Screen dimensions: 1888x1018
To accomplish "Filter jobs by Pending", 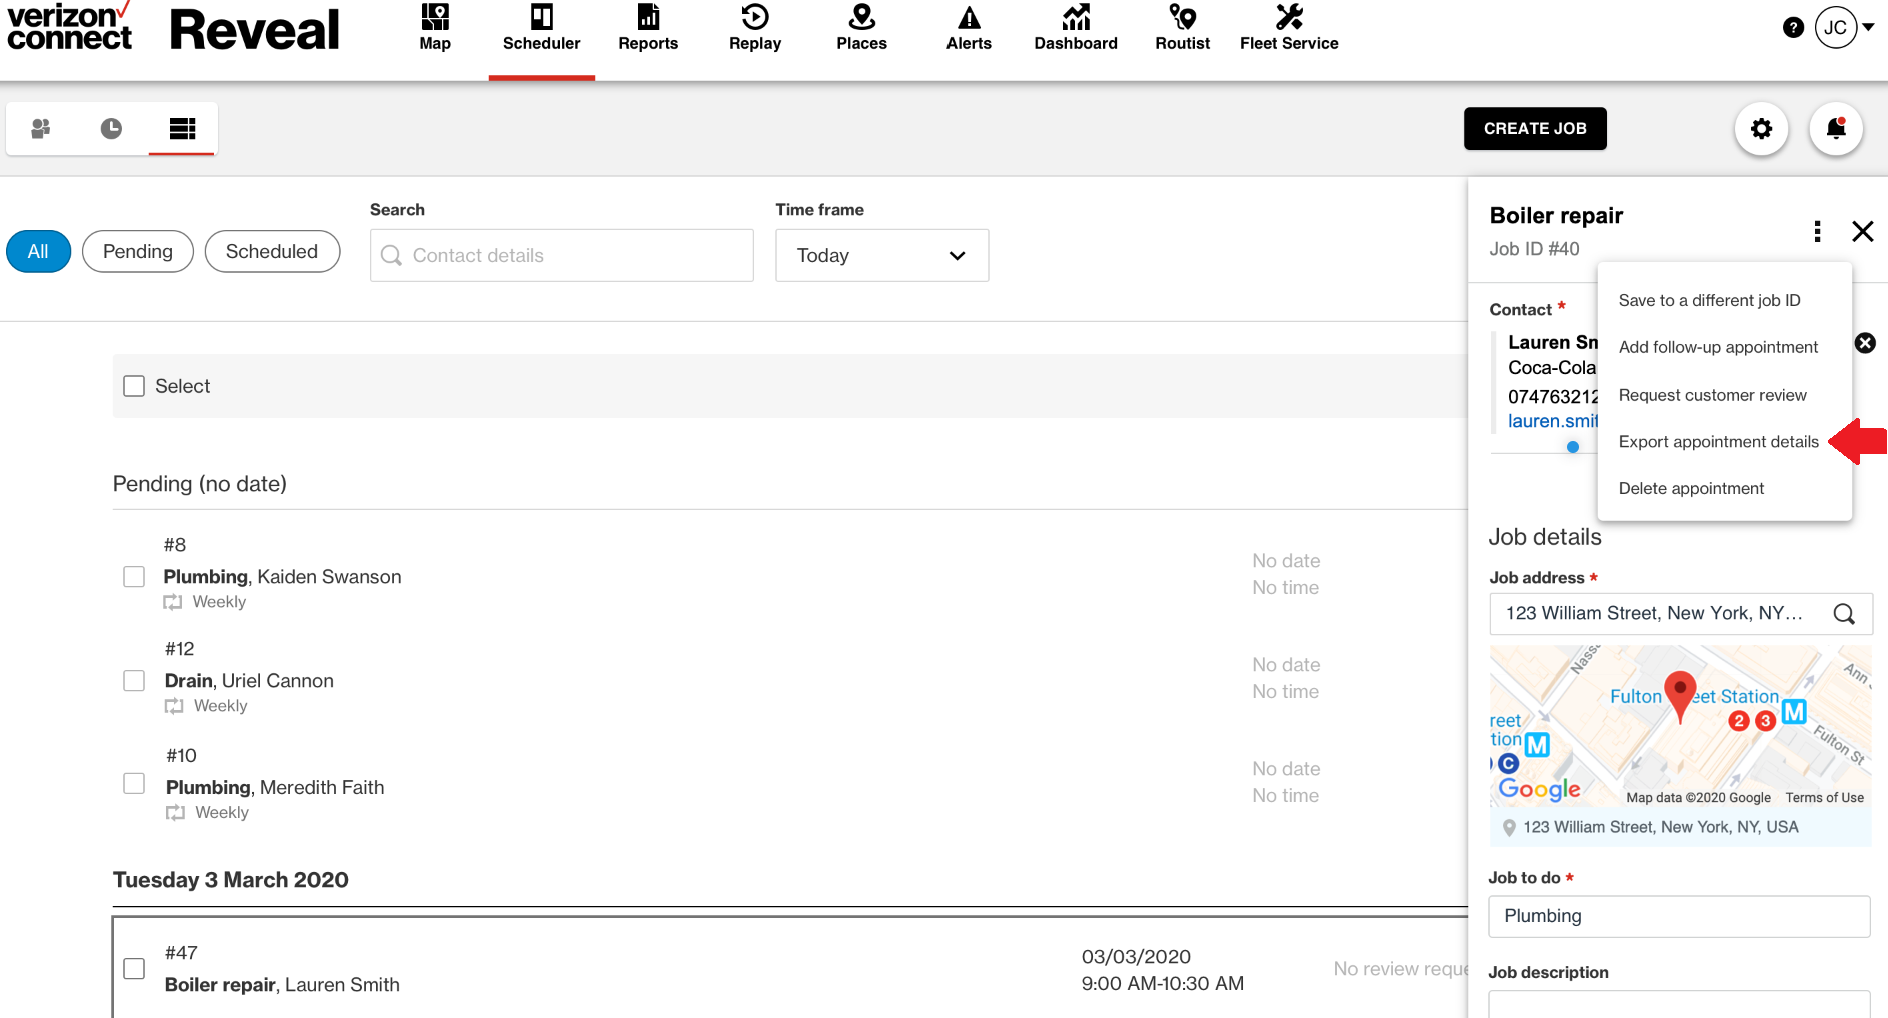I will pyautogui.click(x=138, y=252).
